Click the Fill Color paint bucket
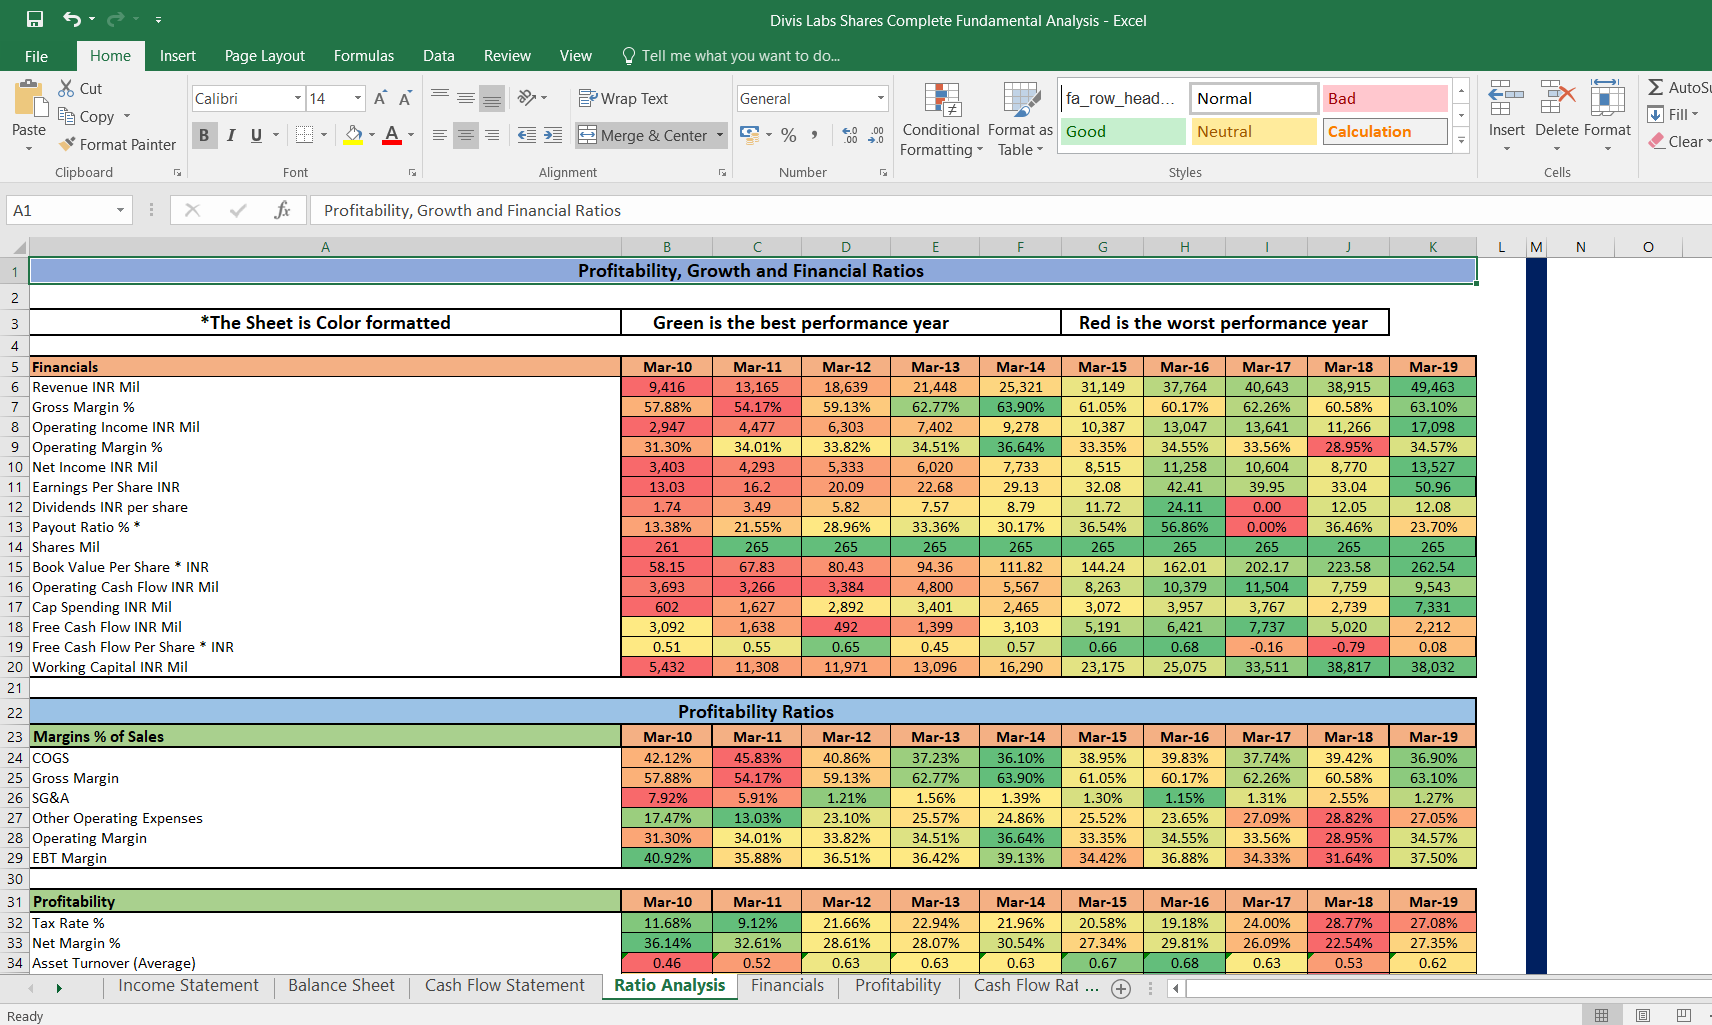 click(353, 135)
